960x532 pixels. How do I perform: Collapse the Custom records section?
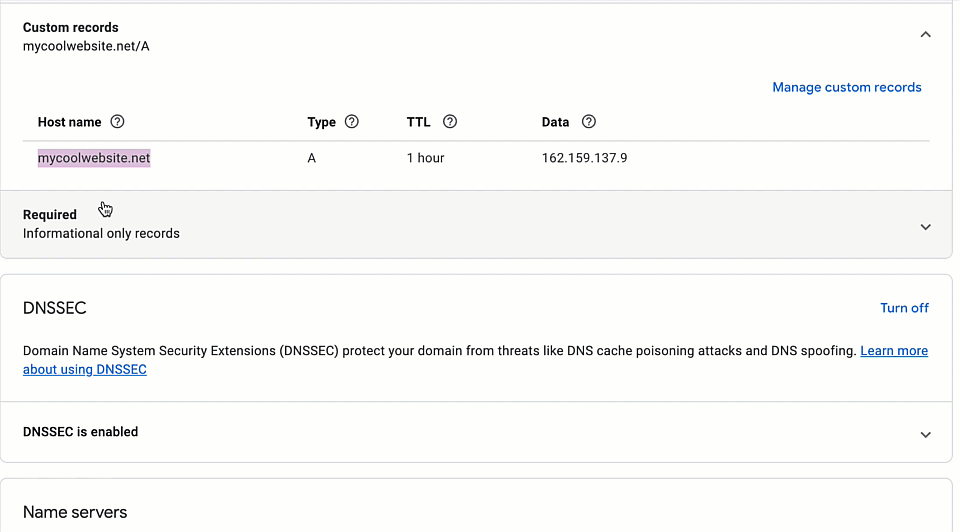tap(925, 35)
